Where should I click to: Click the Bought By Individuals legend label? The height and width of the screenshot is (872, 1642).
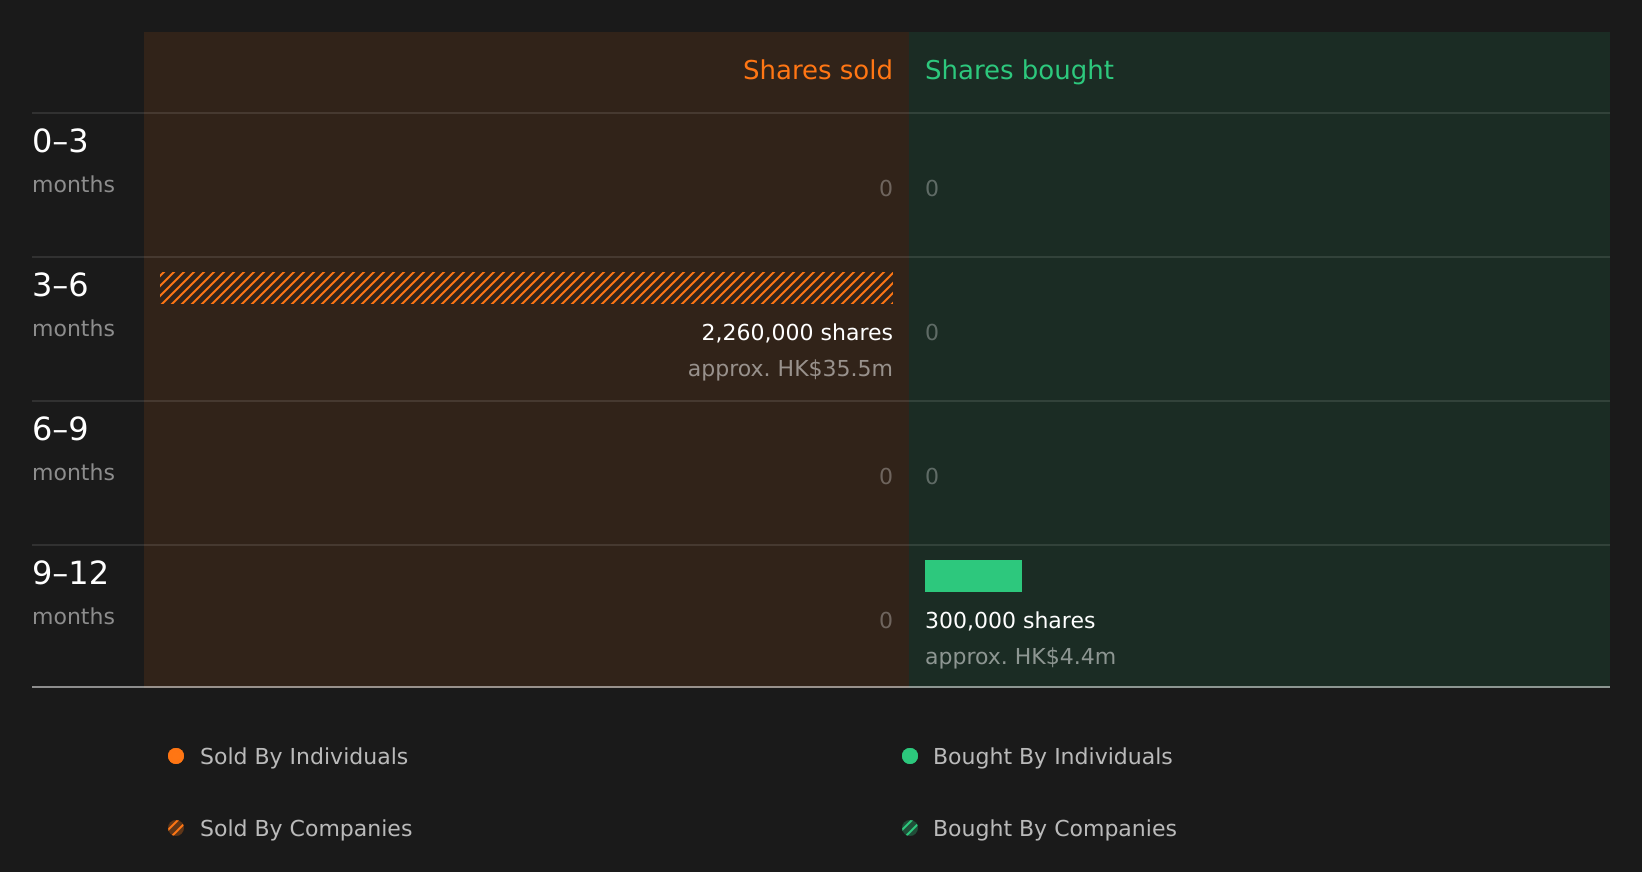pos(1052,756)
